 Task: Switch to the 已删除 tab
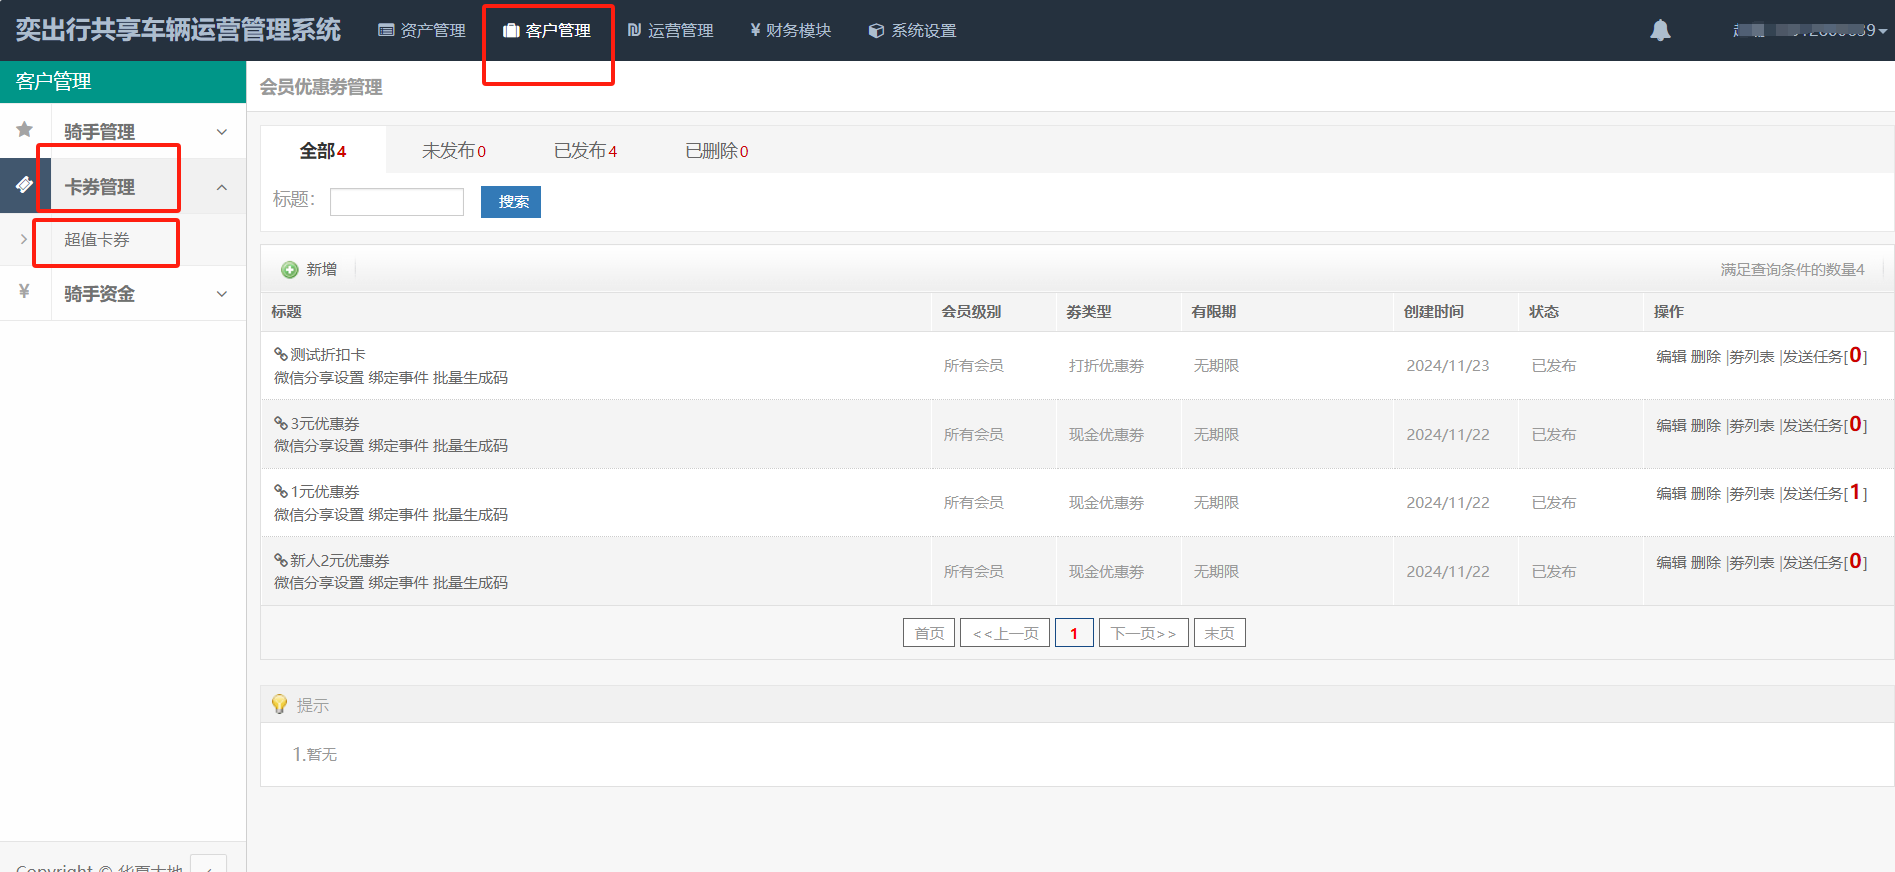pyautogui.click(x=716, y=151)
